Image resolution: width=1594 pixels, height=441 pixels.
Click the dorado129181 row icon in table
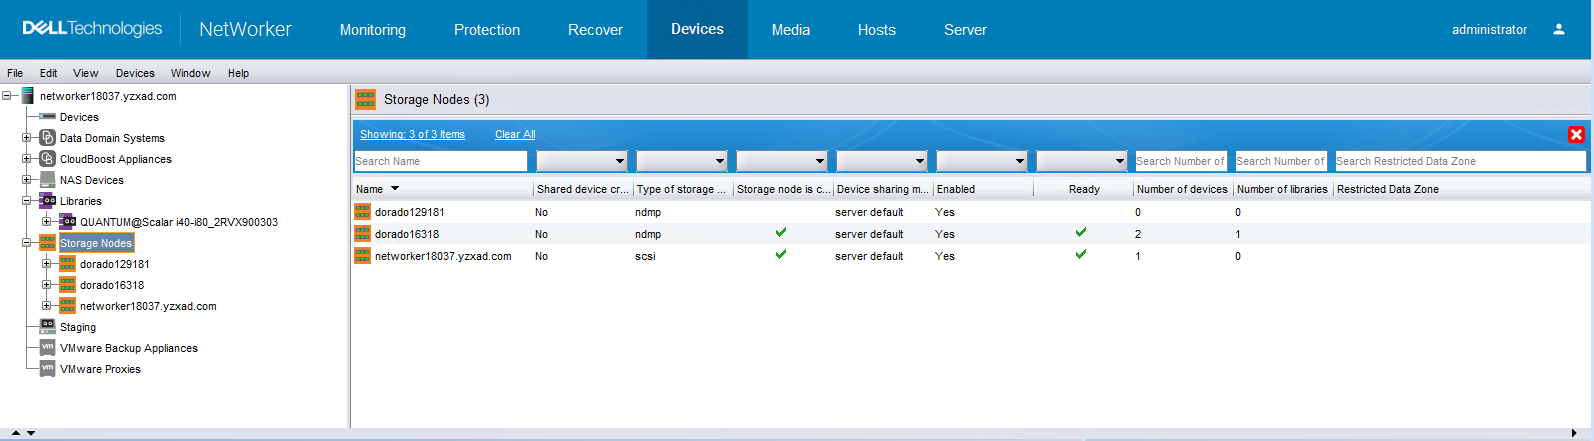click(363, 212)
